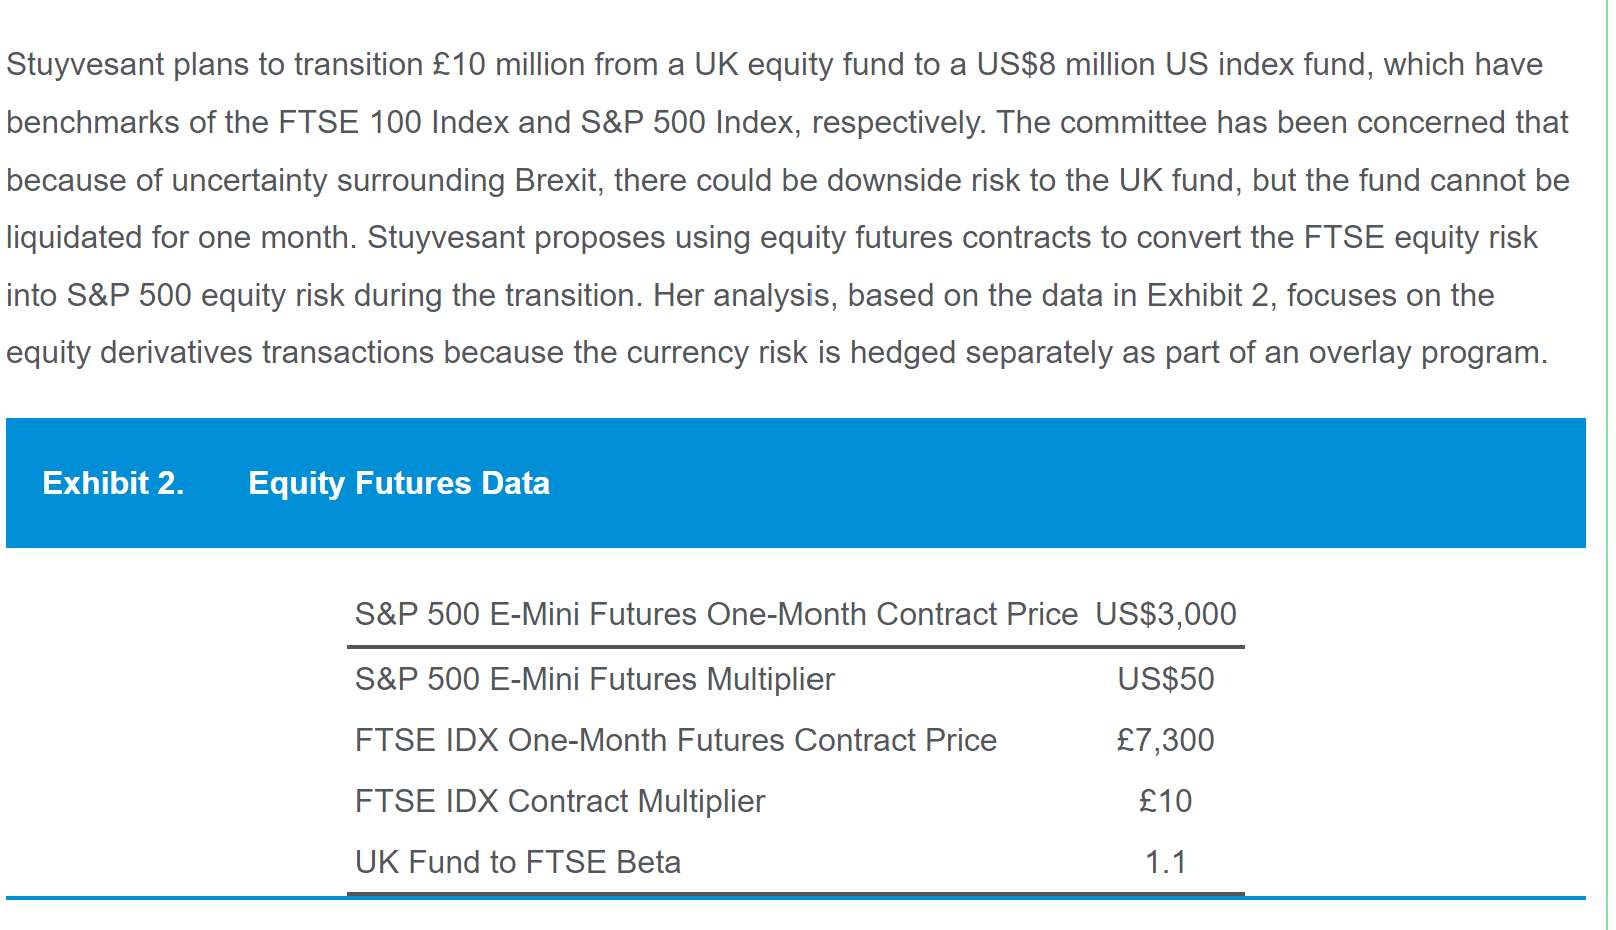This screenshot has height=930, width=1616.
Task: Click the US$50 multiplier value
Action: (1165, 679)
